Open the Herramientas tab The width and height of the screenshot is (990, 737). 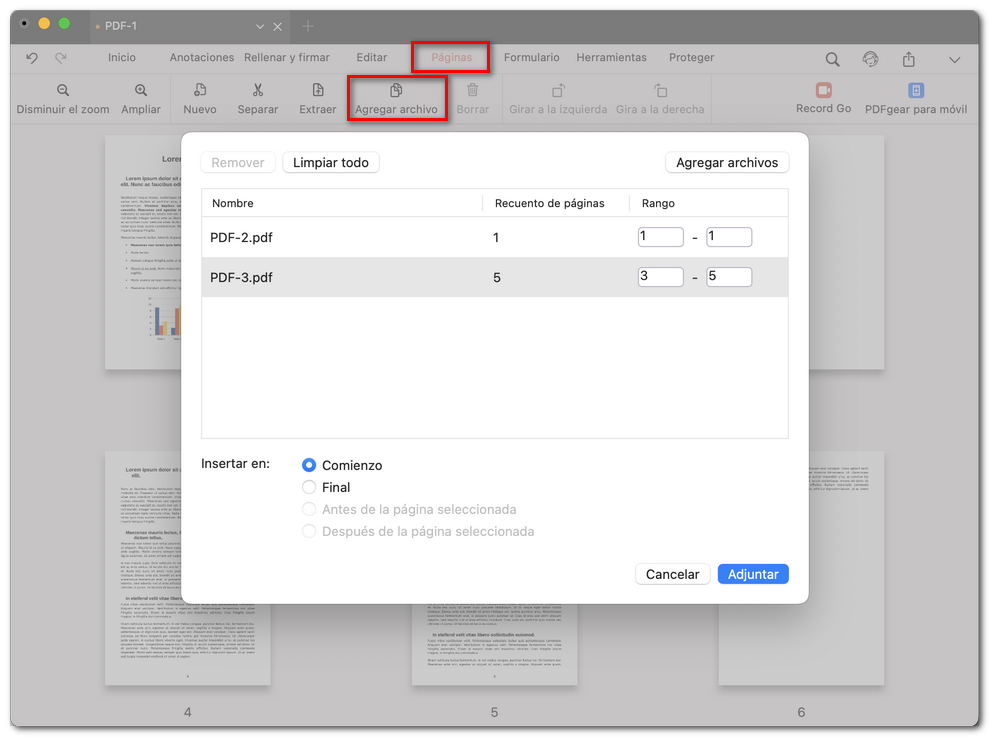click(611, 58)
